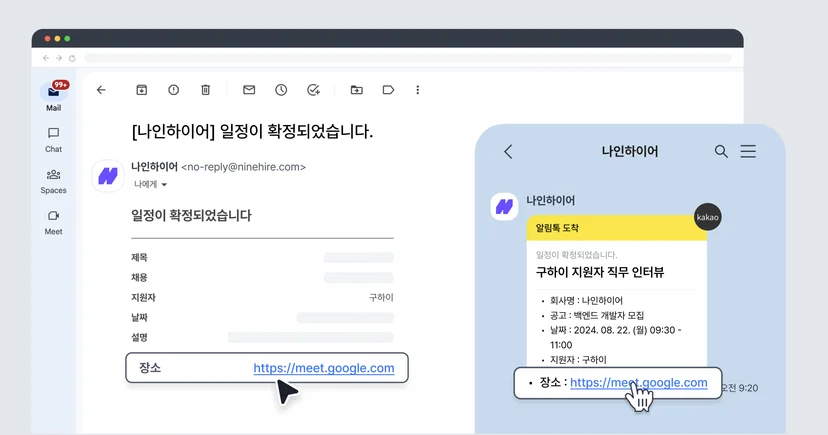Click the 2024. 08. 22. date line
The image size is (828, 435).
(x=615, y=337)
